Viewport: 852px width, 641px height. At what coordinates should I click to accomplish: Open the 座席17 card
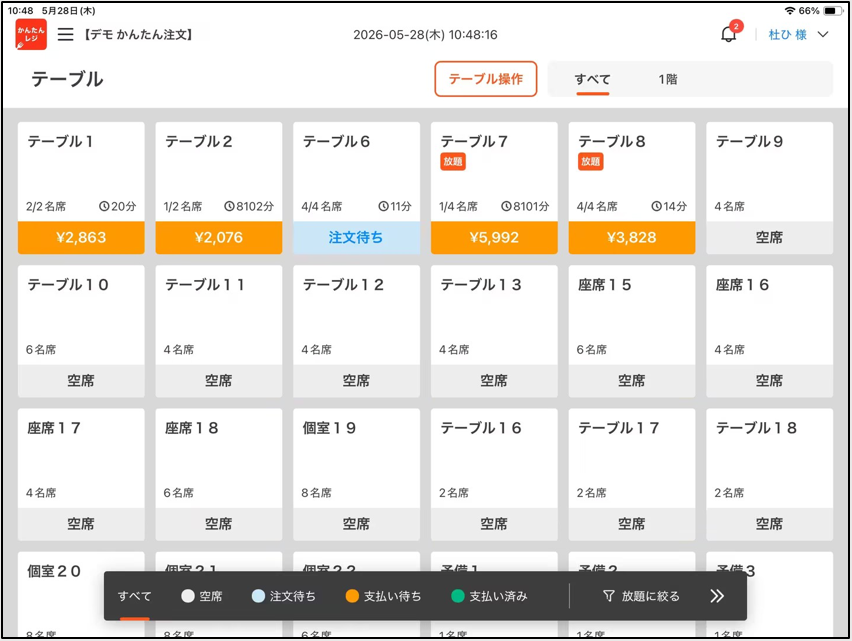(81, 475)
